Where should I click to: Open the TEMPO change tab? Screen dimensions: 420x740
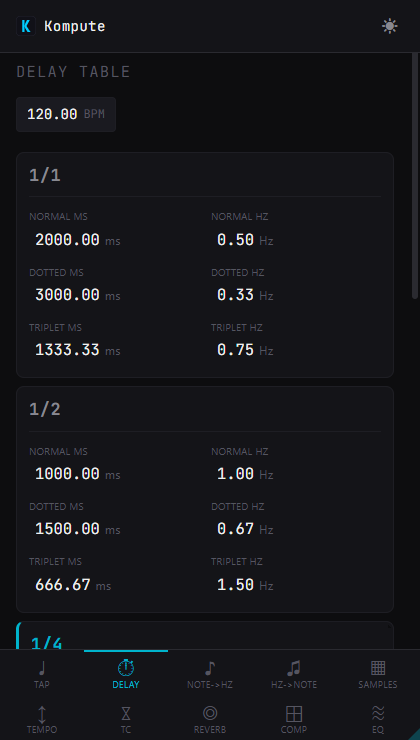coord(42,719)
